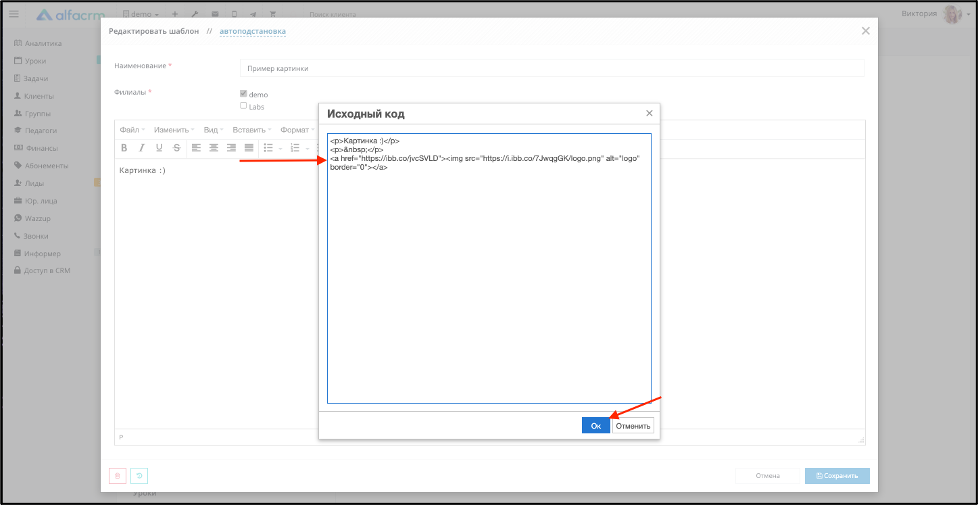The height and width of the screenshot is (506, 979).
Task: Insert a bulleted list
Action: [268, 148]
